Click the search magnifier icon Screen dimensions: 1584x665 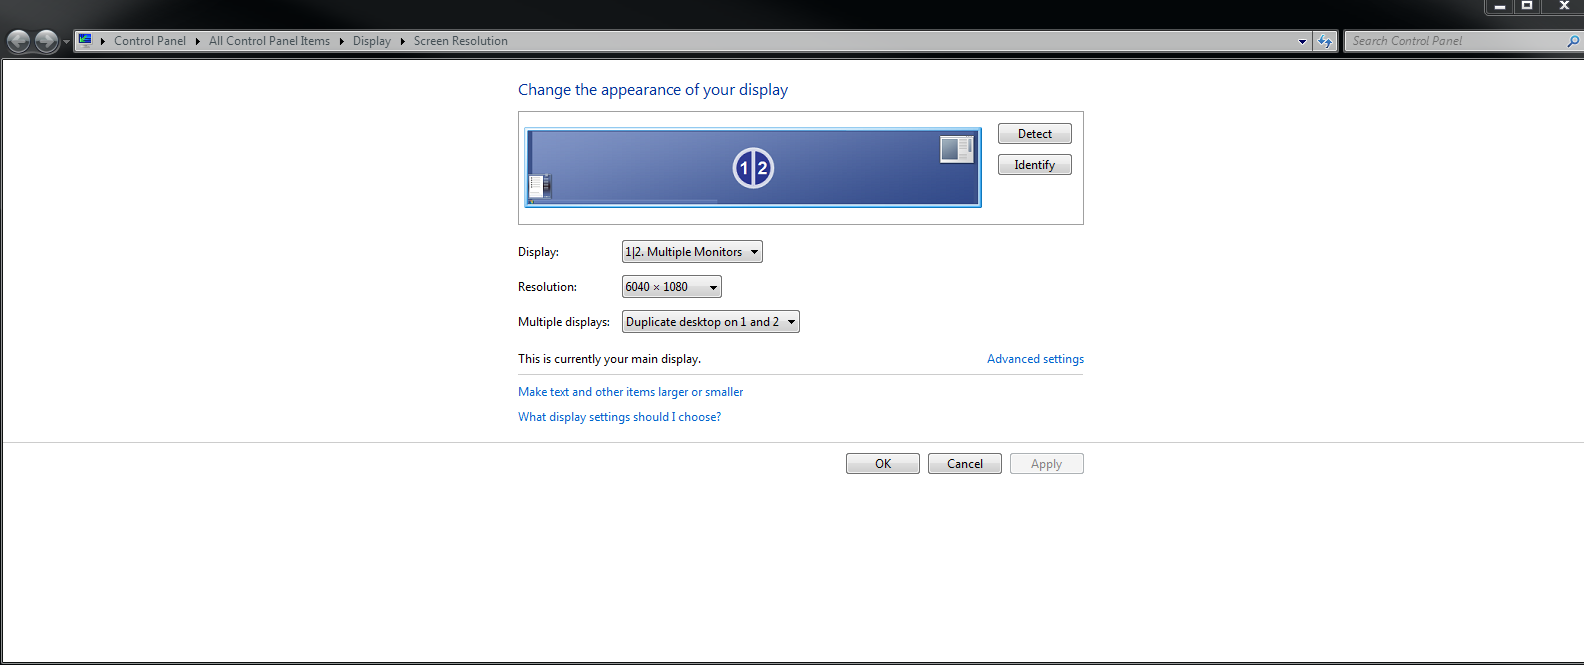[1572, 41]
